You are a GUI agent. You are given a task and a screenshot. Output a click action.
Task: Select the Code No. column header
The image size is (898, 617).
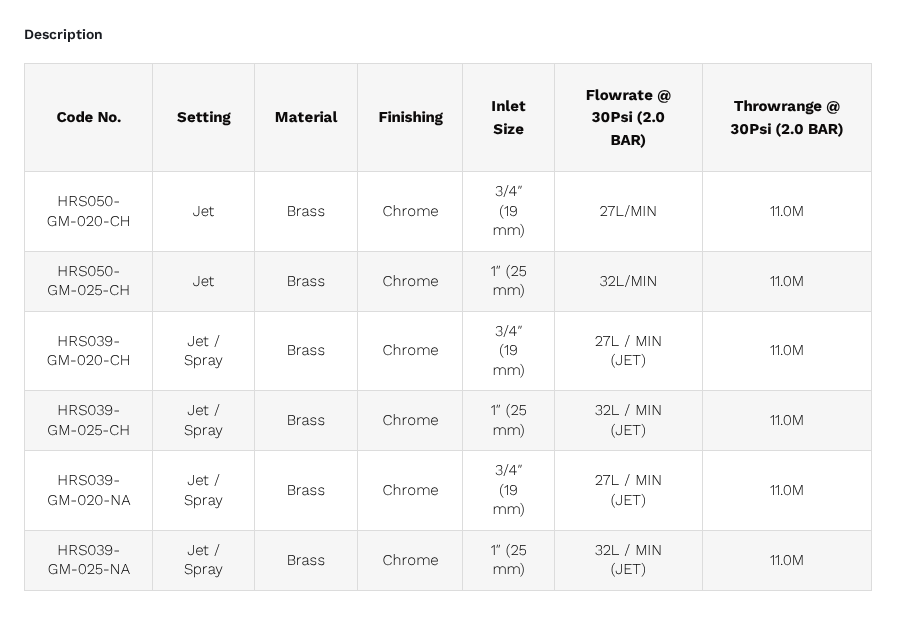point(89,117)
